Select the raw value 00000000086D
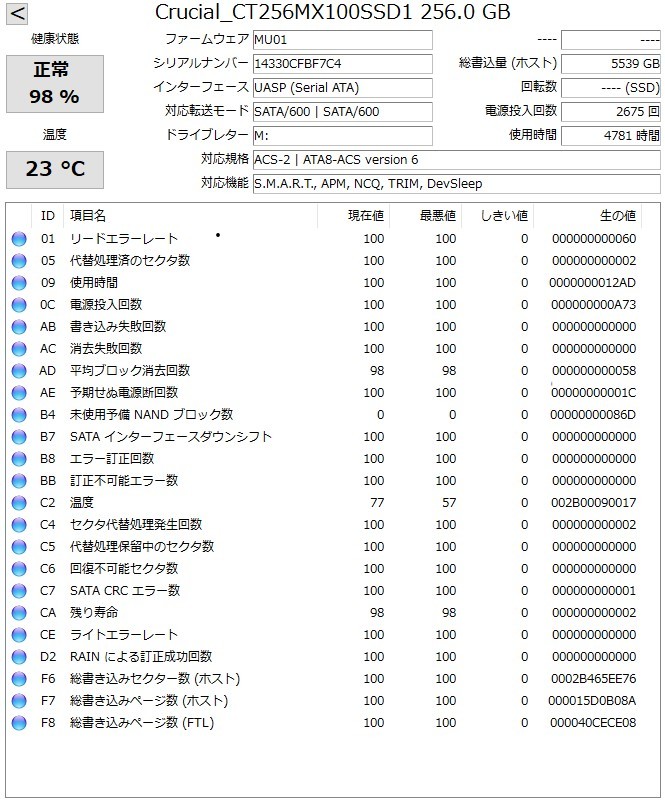665x803 pixels. (x=593, y=415)
